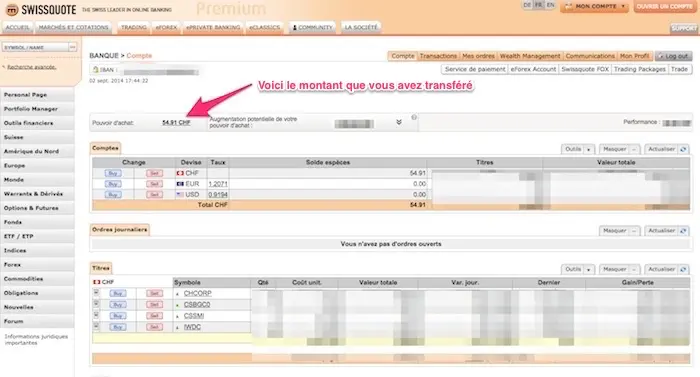The image size is (700, 377).
Task: Refresh Comptes section via Actualiser icon
Action: [683, 149]
